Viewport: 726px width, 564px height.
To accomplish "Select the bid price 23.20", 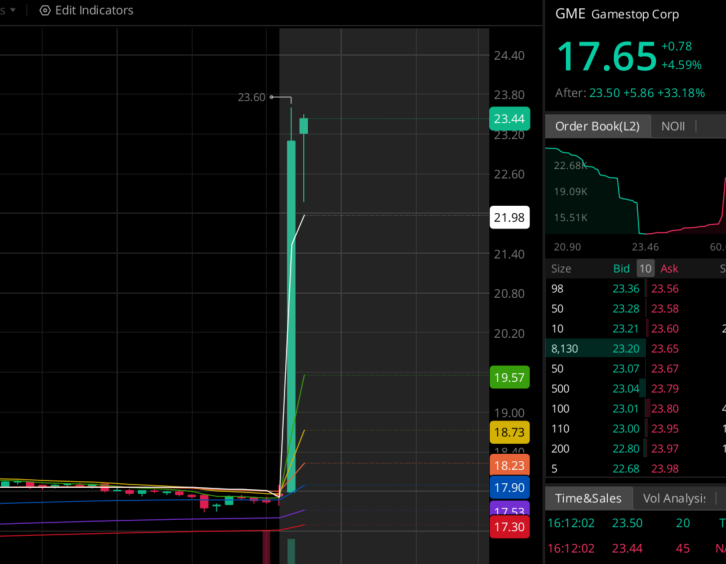I will coord(626,349).
